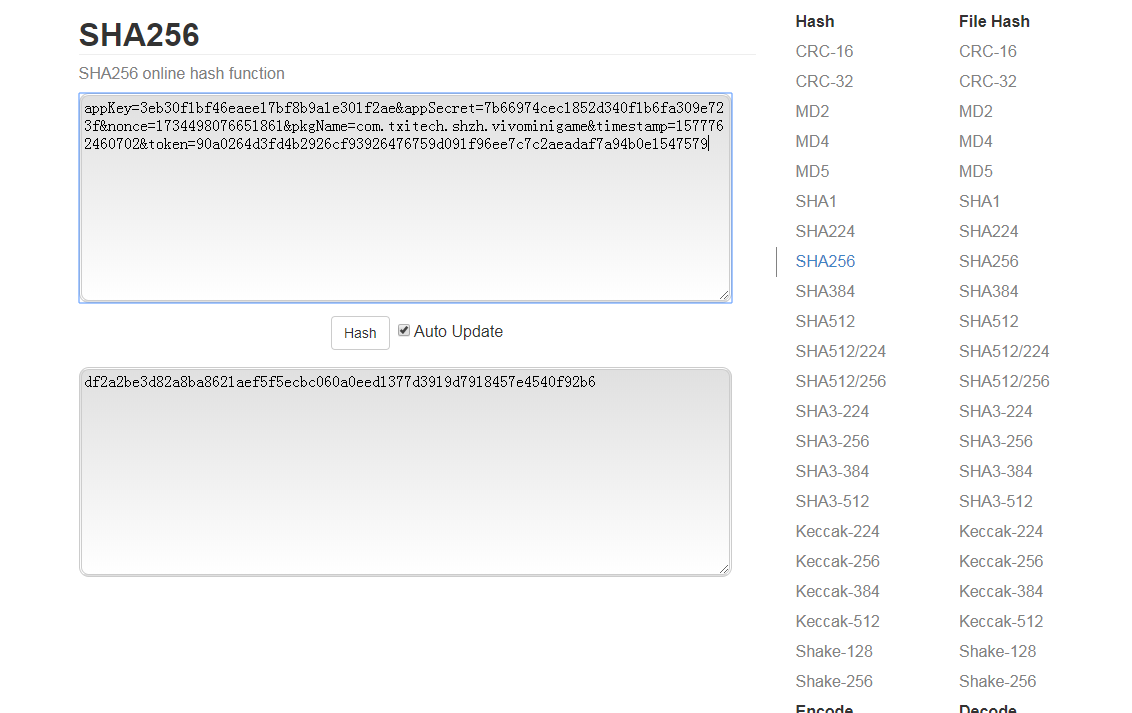Click the Hash button

(360, 333)
